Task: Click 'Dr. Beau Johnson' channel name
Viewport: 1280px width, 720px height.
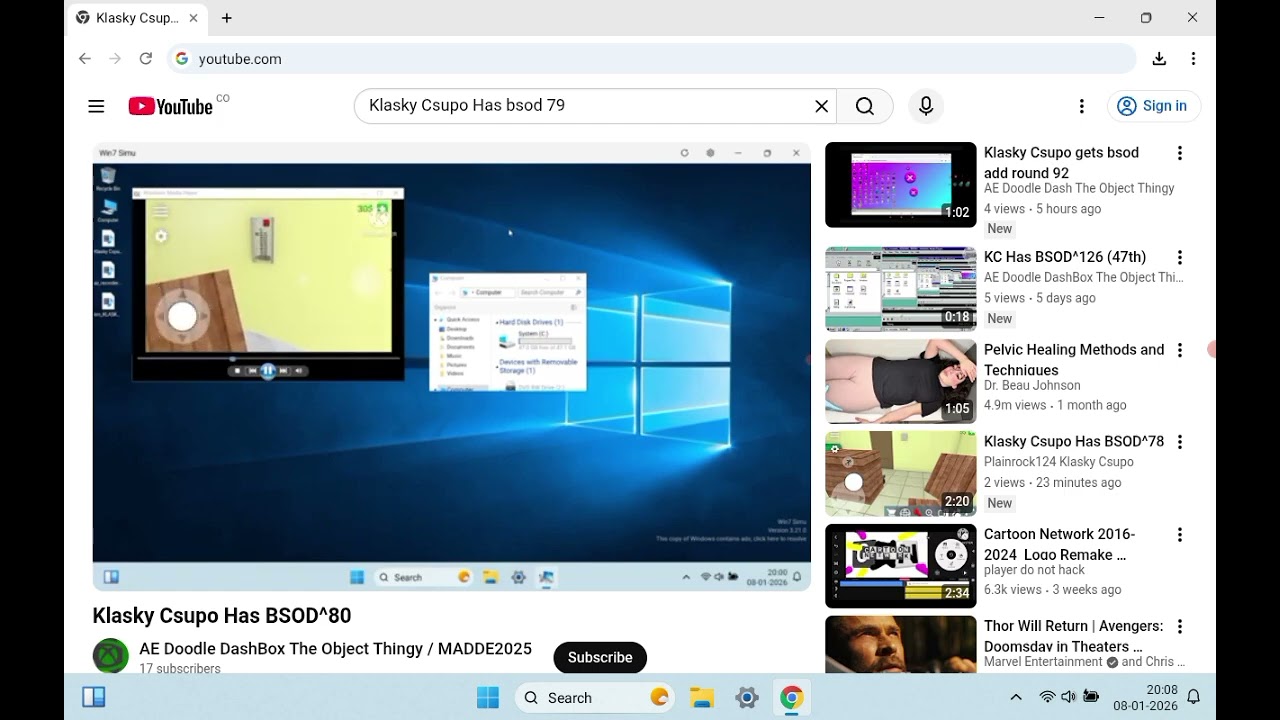Action: [x=1032, y=385]
